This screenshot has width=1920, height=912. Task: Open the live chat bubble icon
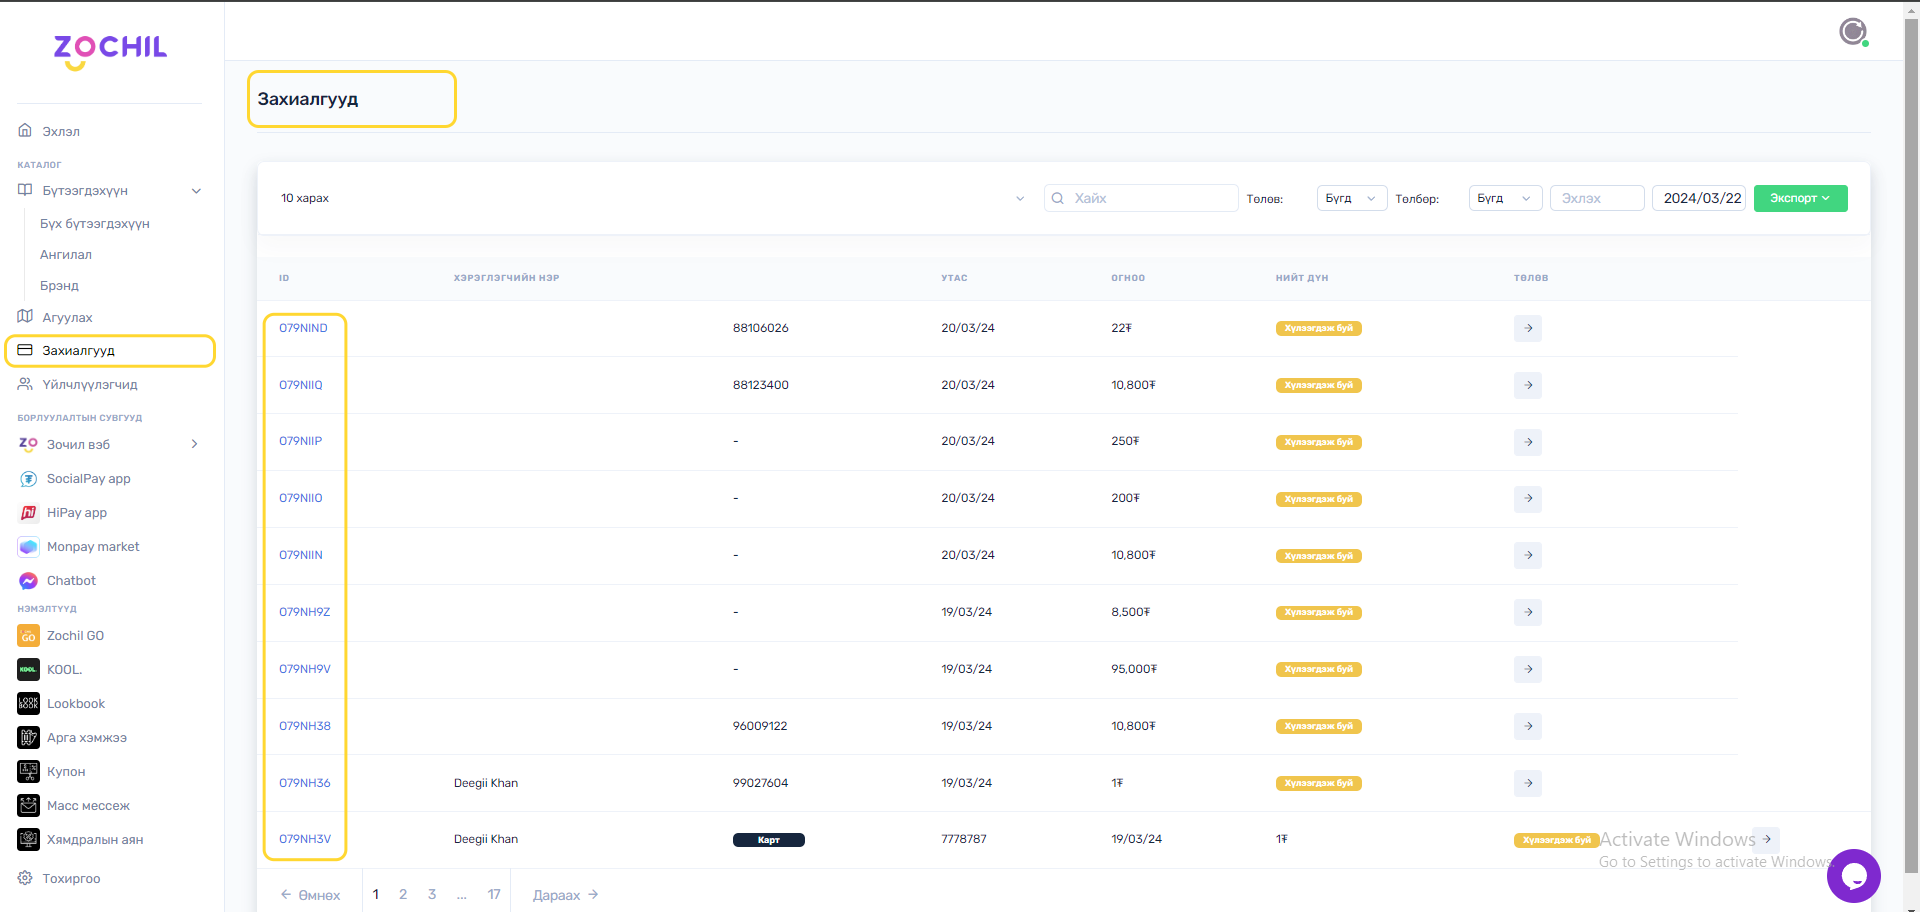pos(1853,876)
